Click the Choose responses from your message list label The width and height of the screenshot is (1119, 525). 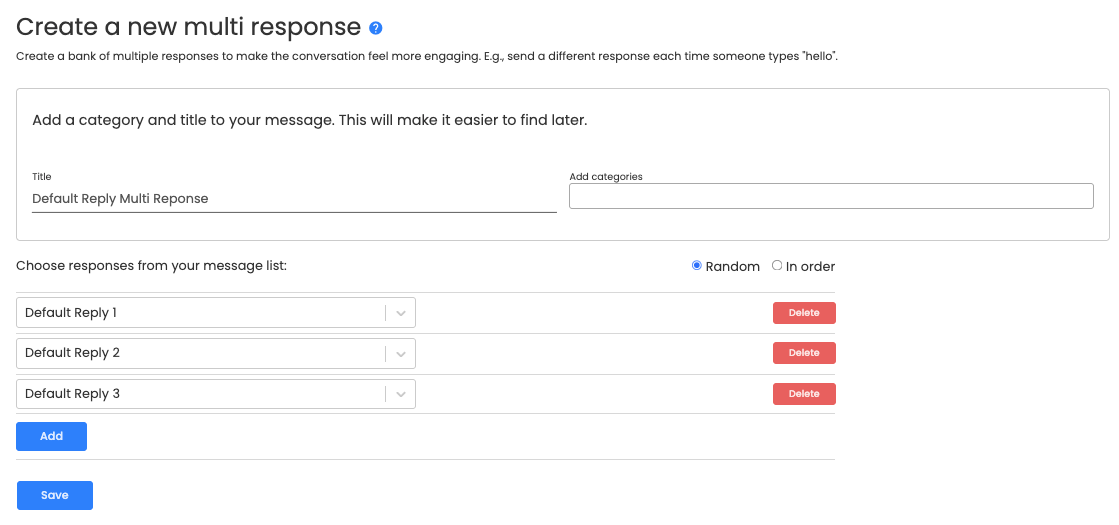[151, 266]
